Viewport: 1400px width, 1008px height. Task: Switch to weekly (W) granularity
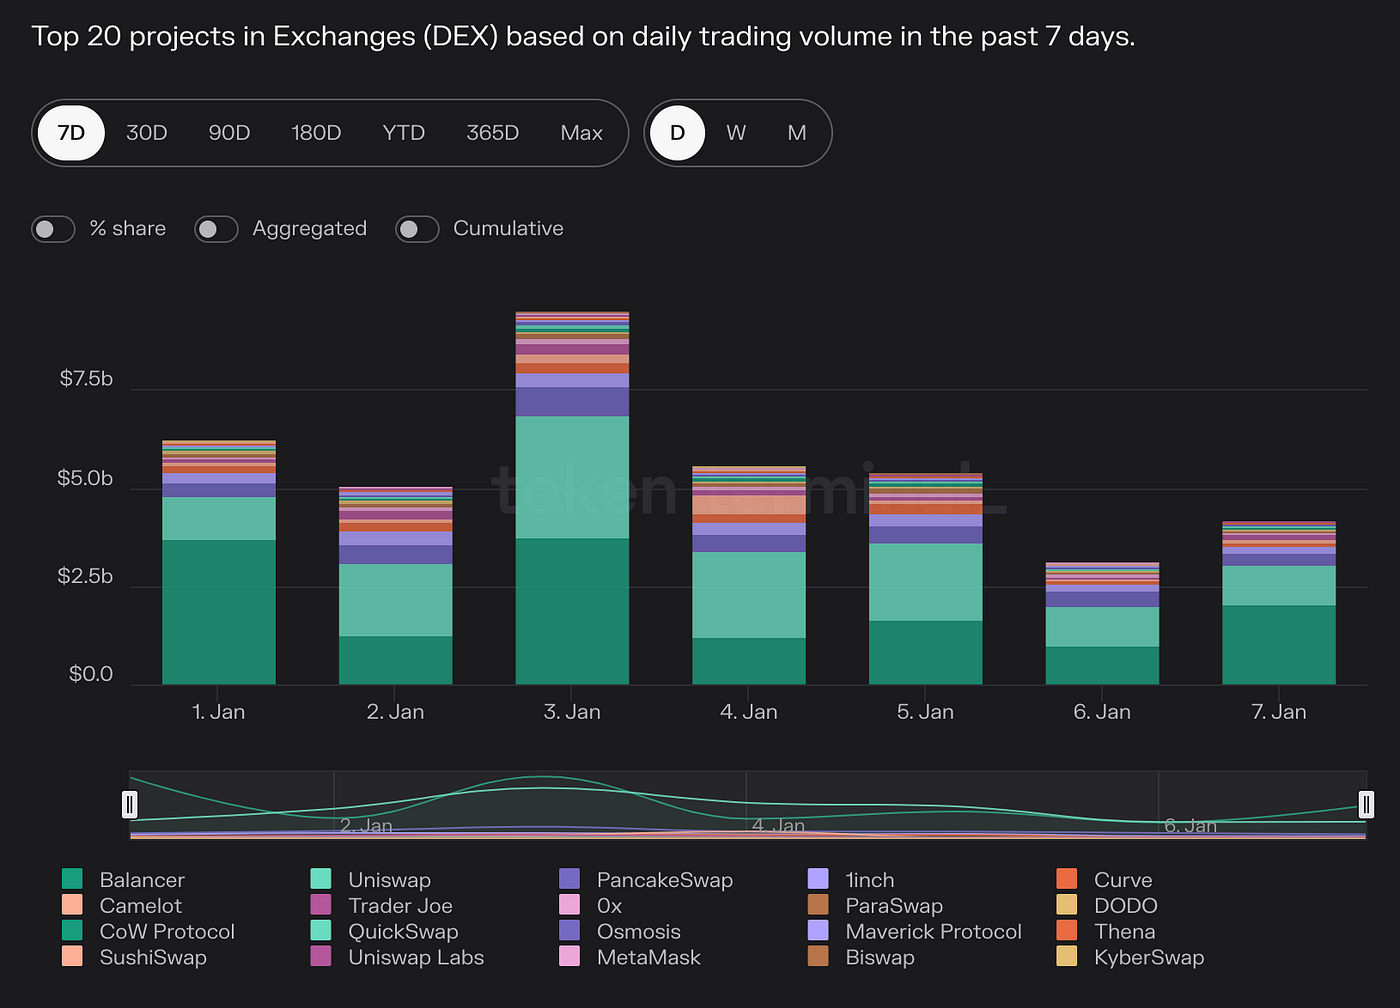736,133
